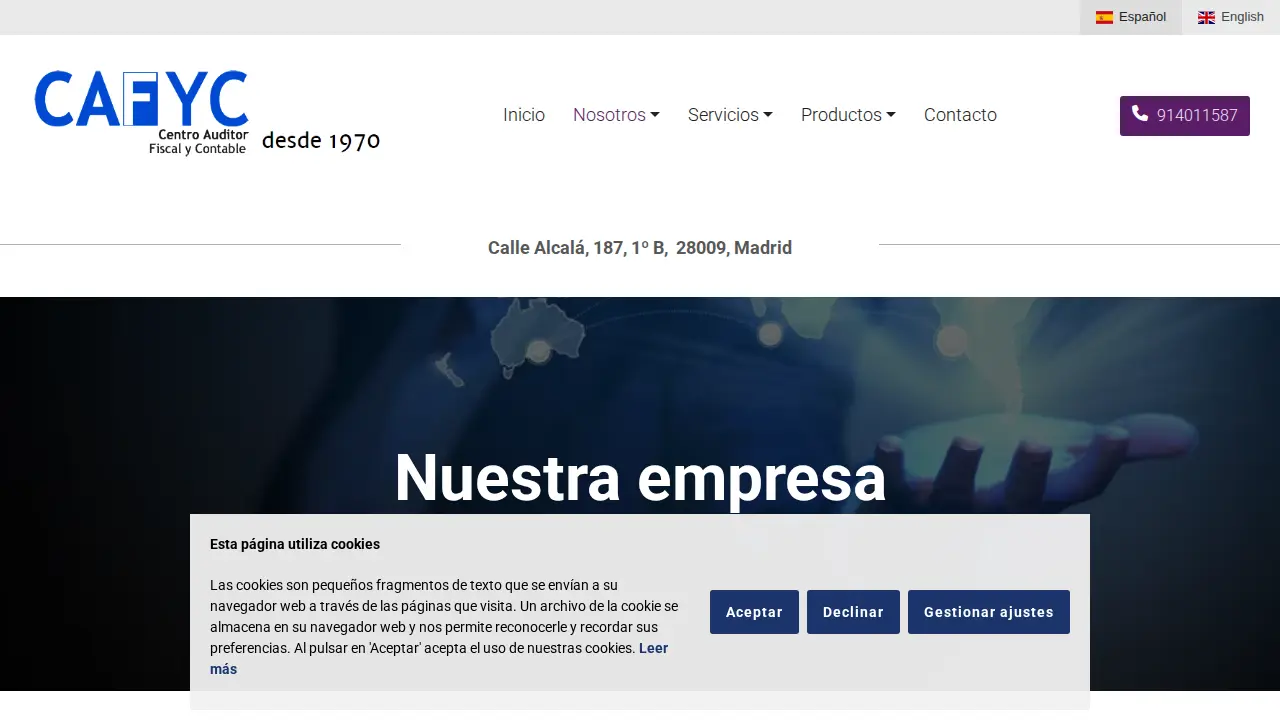Viewport: 1280px width, 720px height.
Task: Select the Español language option
Action: coord(1131,17)
